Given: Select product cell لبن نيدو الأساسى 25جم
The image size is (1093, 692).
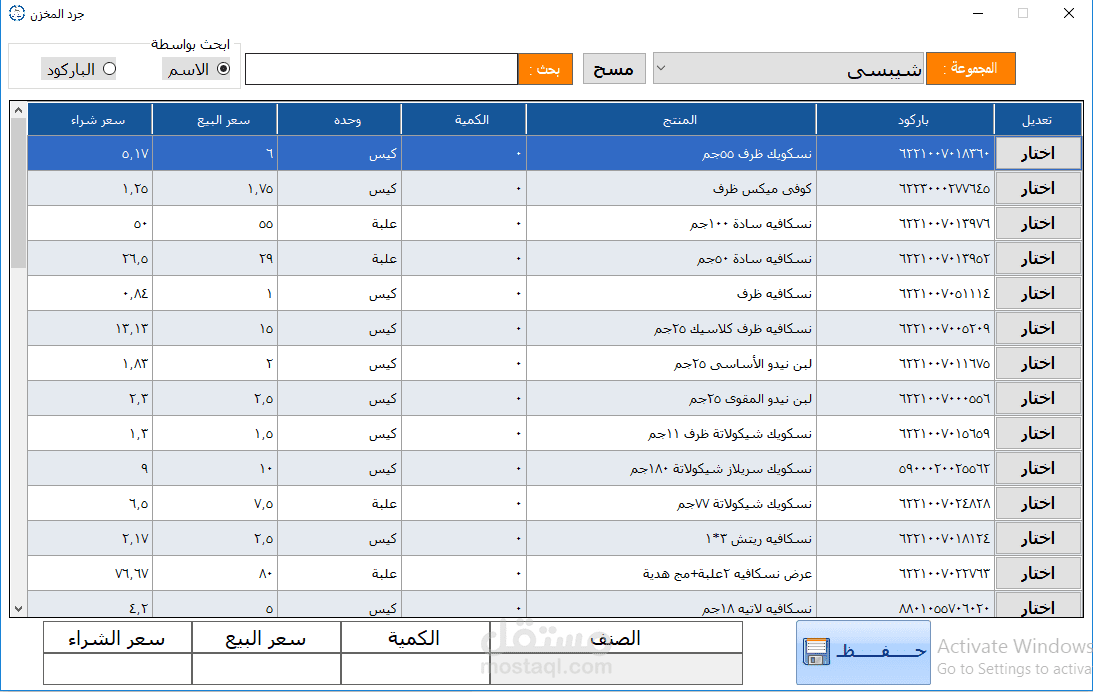Looking at the screenshot, I should point(671,363).
